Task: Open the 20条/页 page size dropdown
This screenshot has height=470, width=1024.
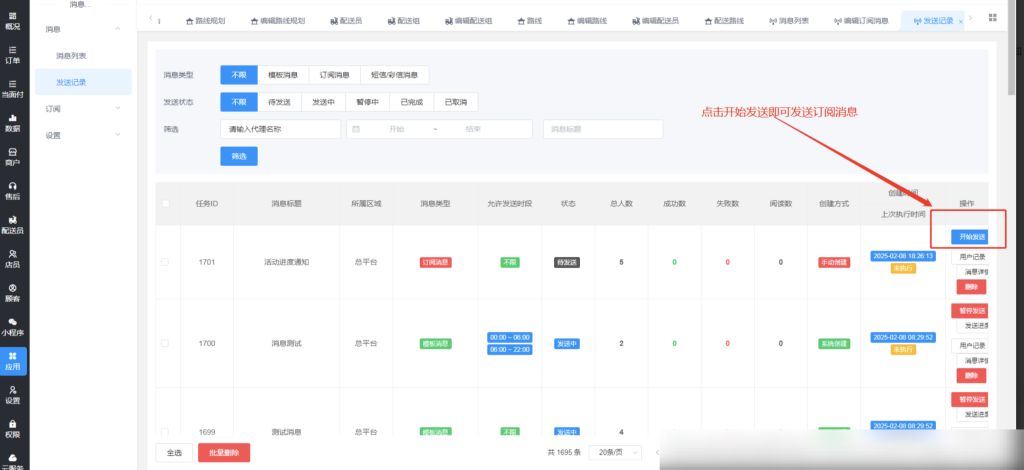Action: 615,452
